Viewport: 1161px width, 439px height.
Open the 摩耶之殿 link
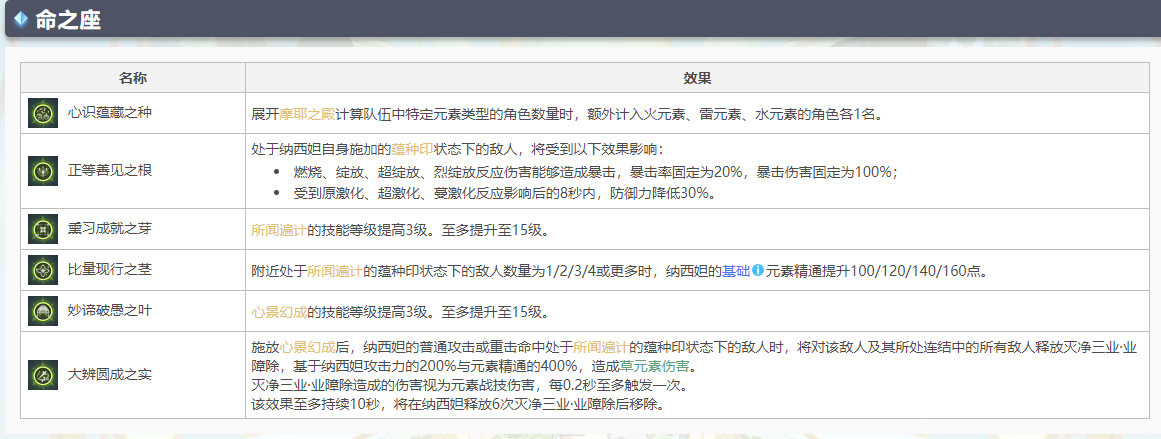coord(306,113)
